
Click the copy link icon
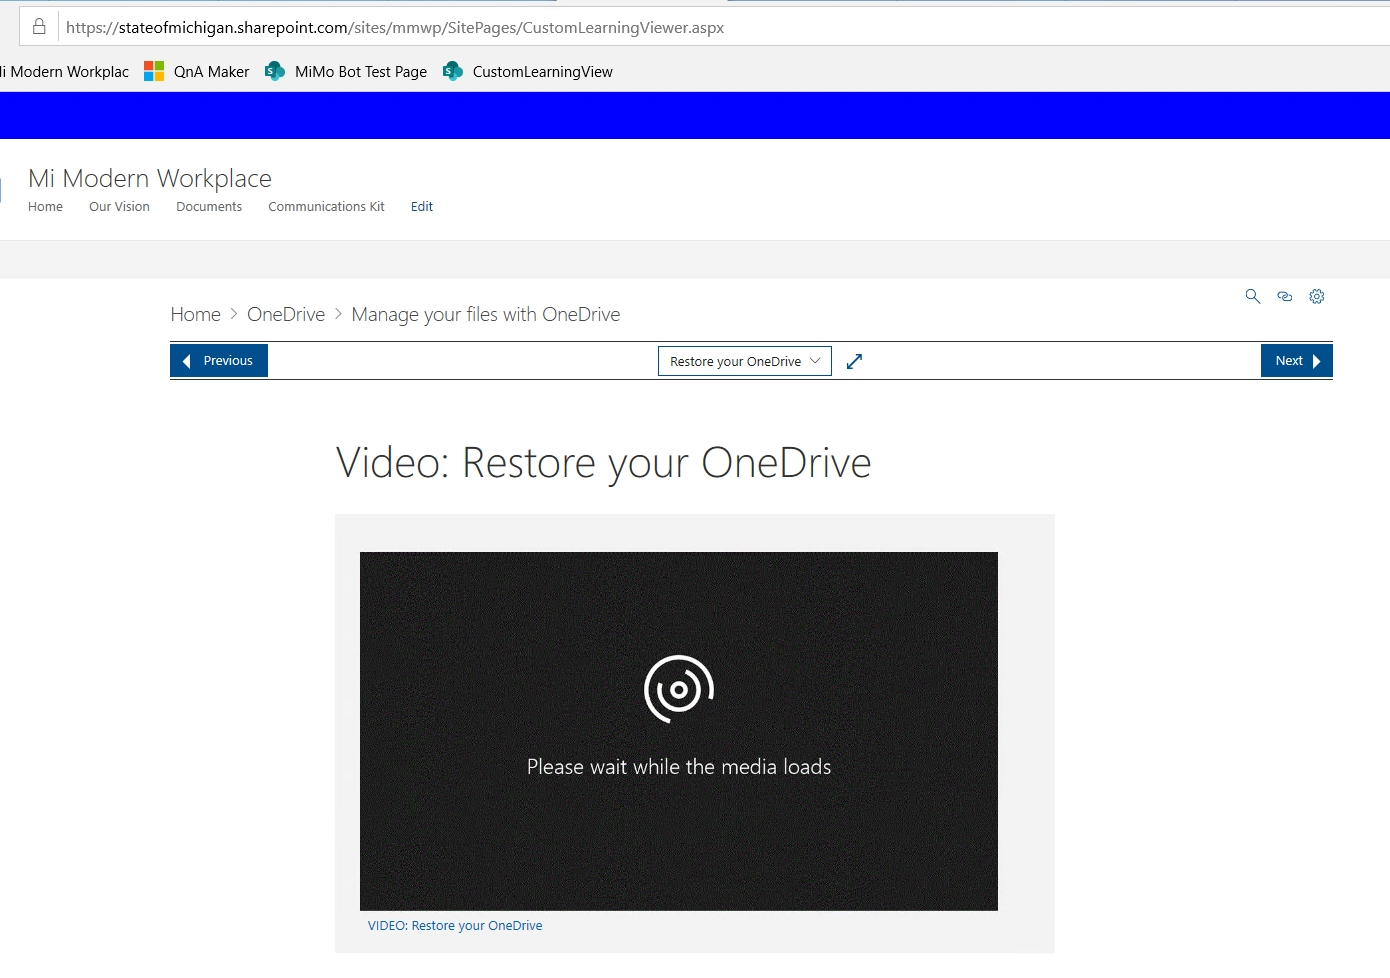point(1285,296)
